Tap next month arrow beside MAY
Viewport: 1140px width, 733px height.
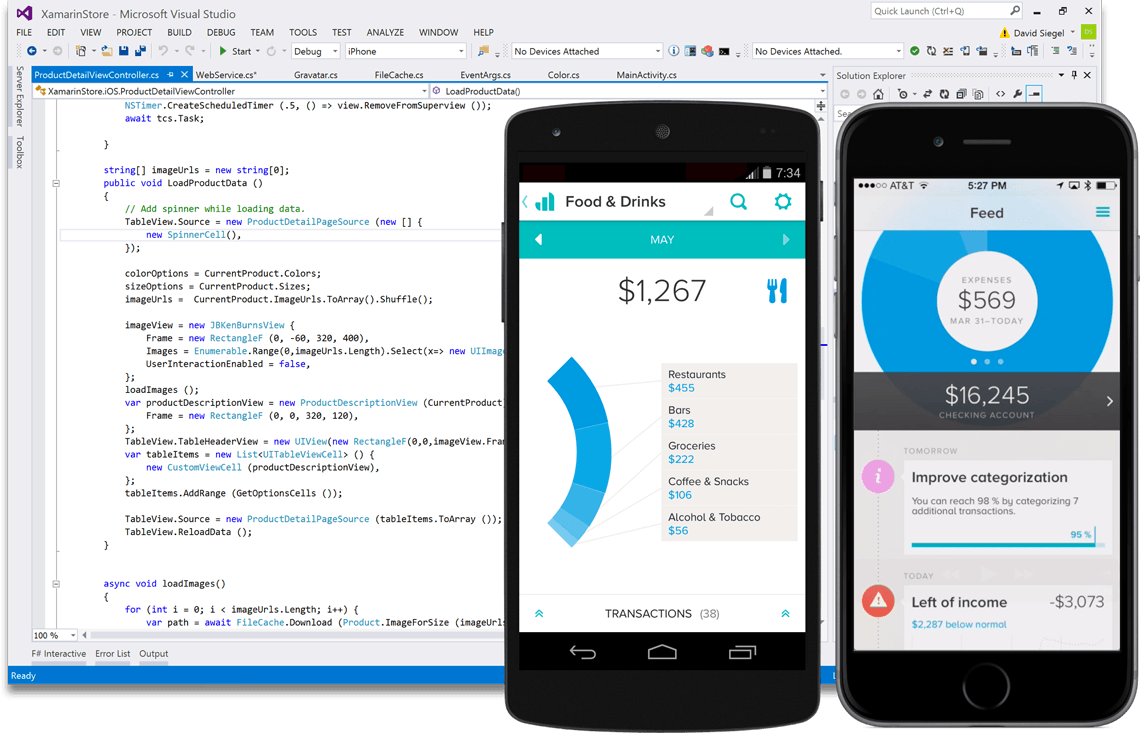pyautogui.click(x=785, y=239)
